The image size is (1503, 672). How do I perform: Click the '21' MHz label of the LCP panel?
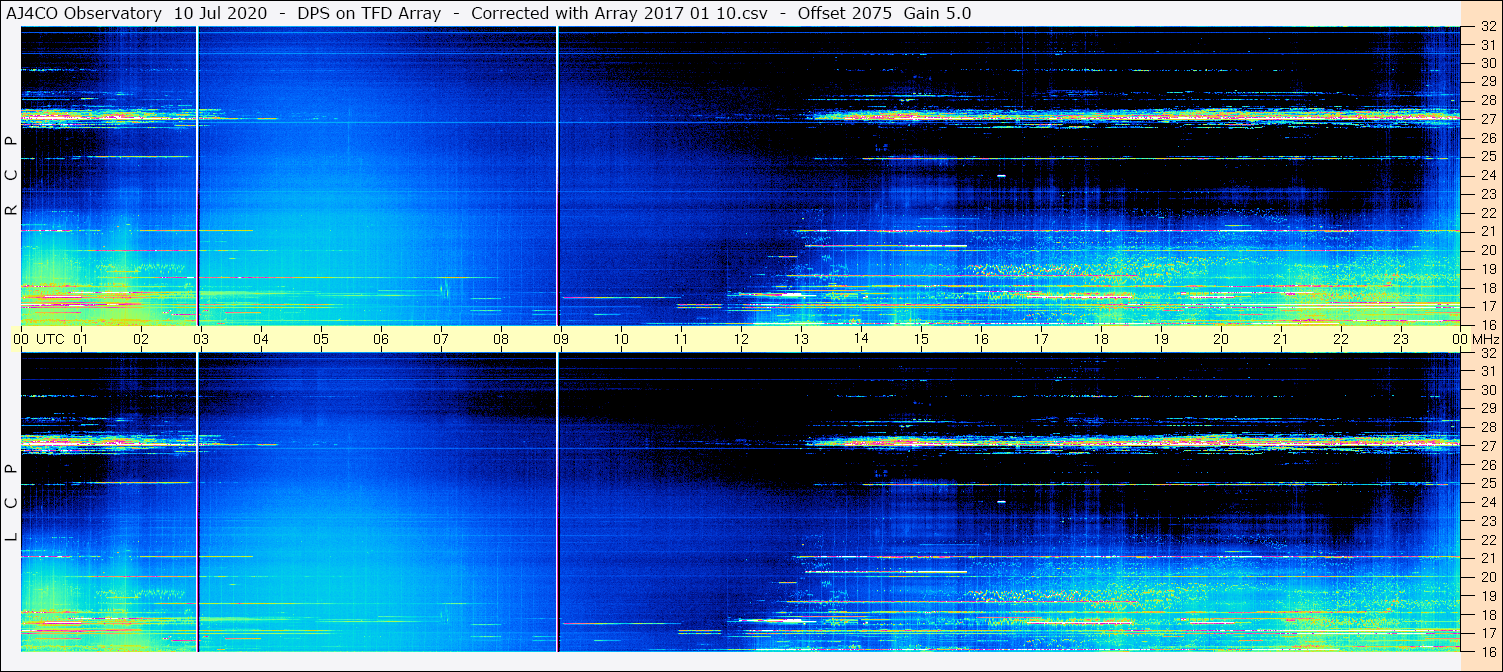point(1487,558)
